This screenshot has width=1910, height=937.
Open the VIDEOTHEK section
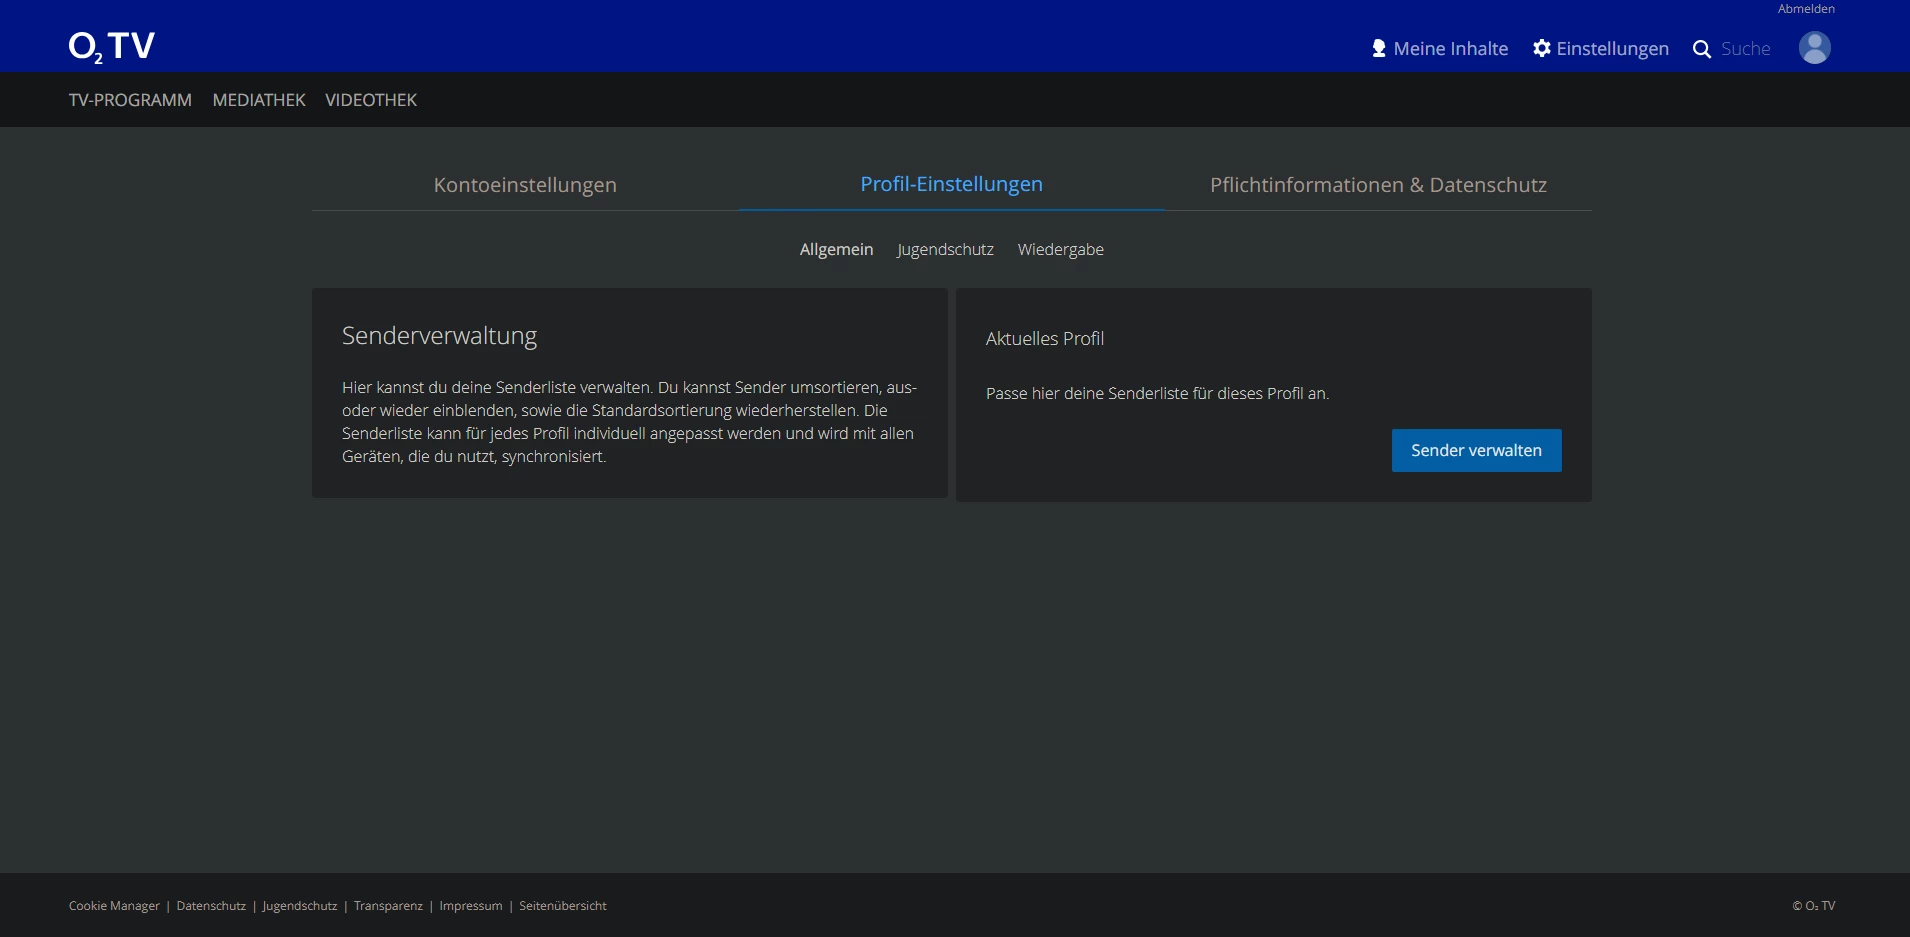[x=371, y=100]
